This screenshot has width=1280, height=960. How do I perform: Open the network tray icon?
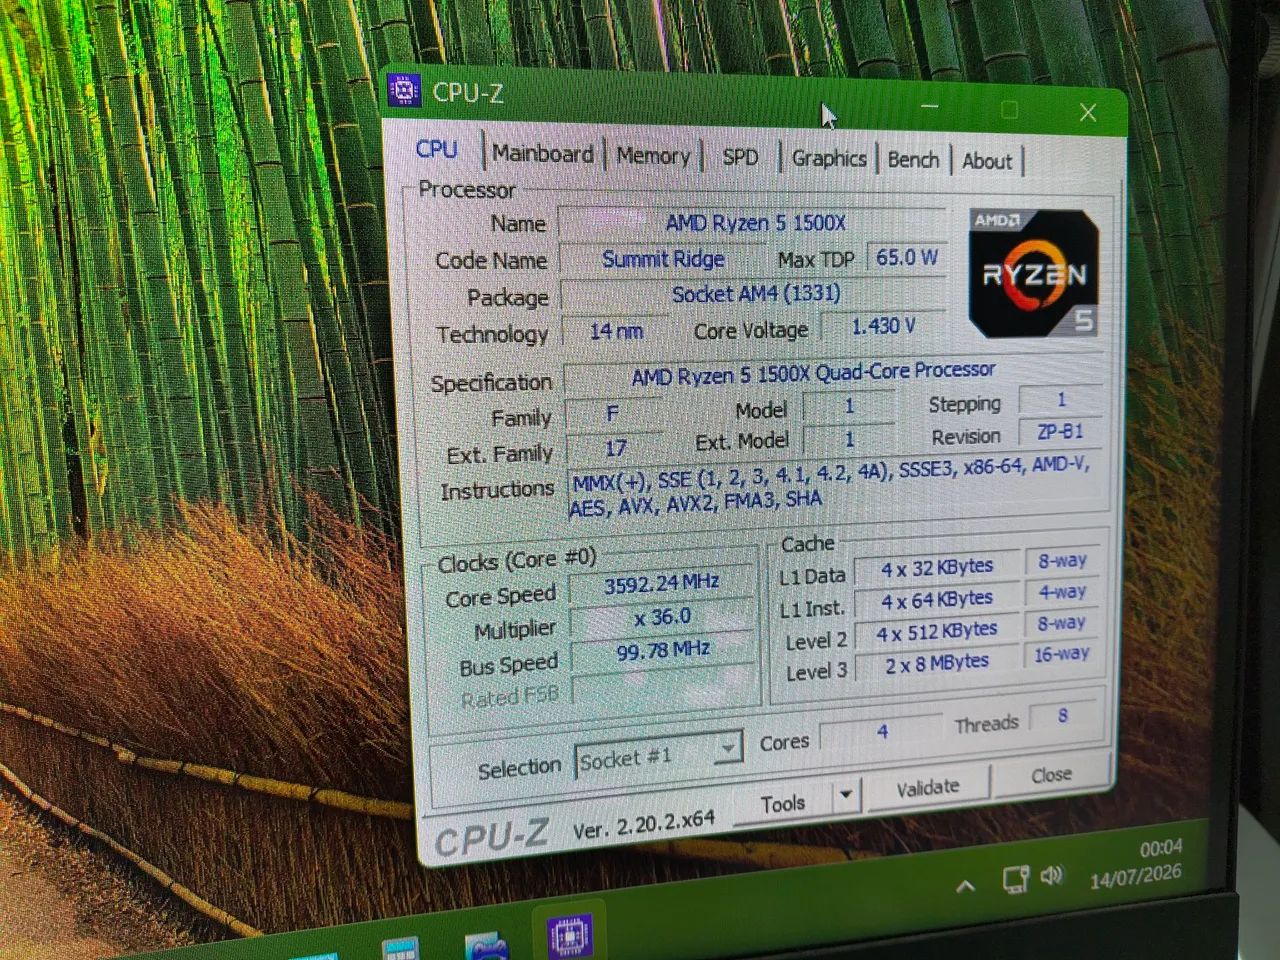[x=1015, y=879]
